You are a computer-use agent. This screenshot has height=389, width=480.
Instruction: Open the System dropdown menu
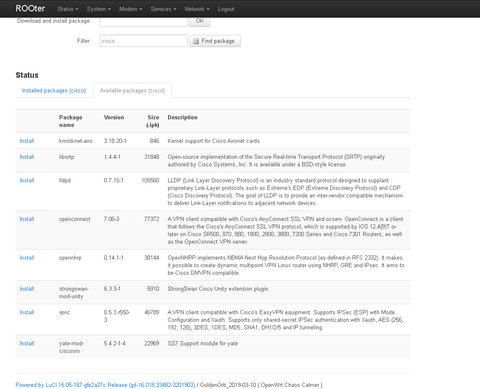tap(98, 9)
